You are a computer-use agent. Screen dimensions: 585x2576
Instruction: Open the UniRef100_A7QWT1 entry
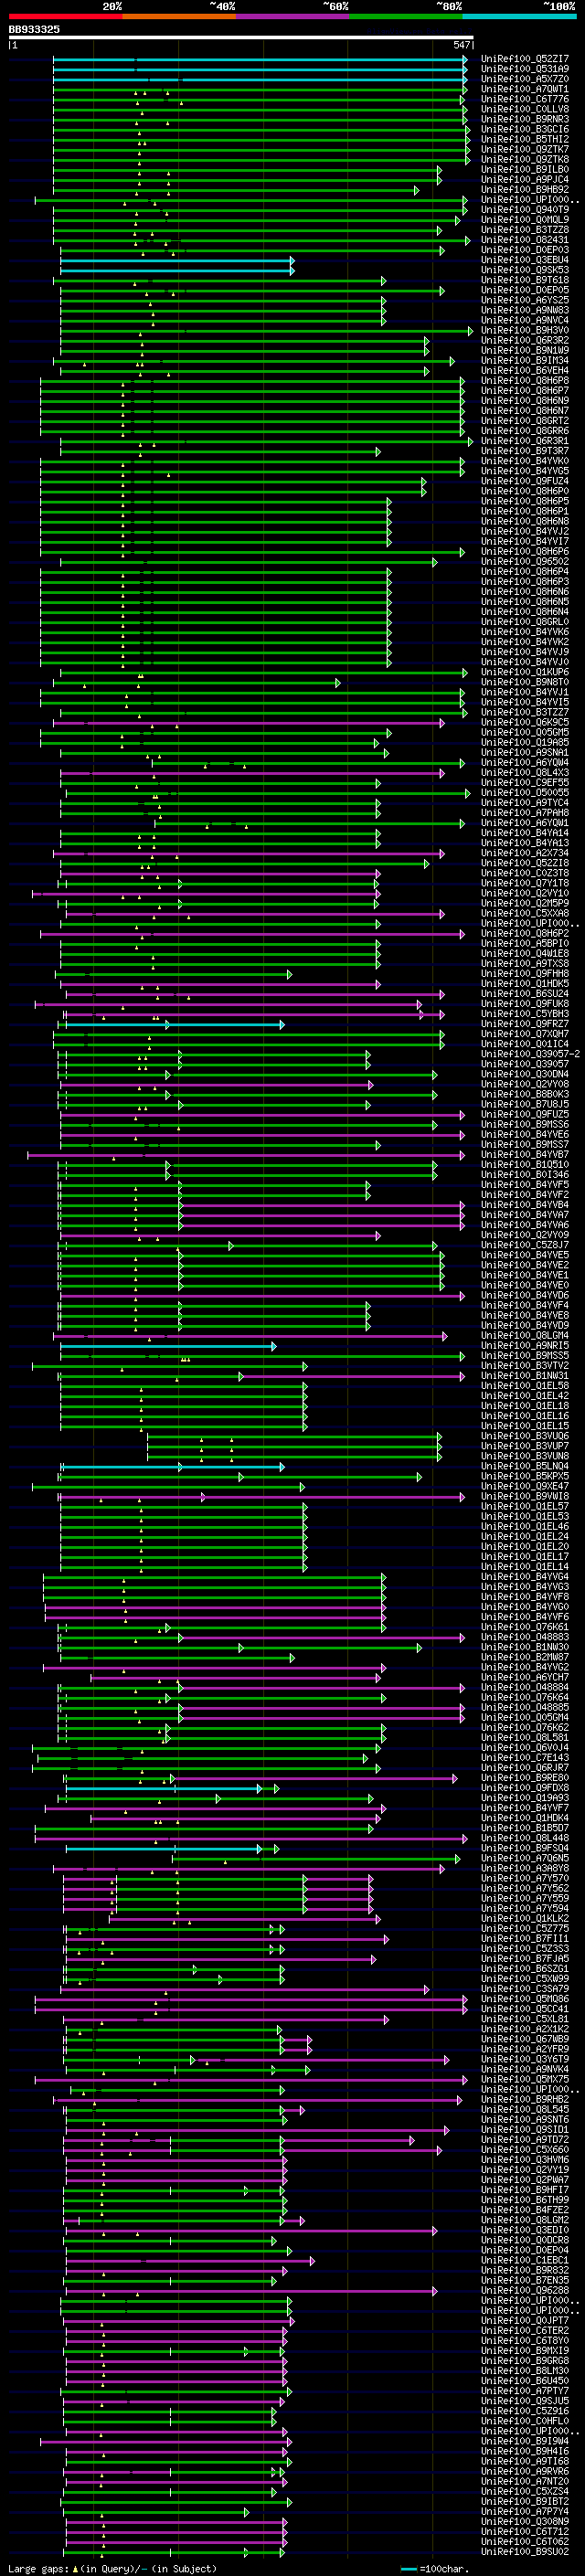(x=524, y=89)
